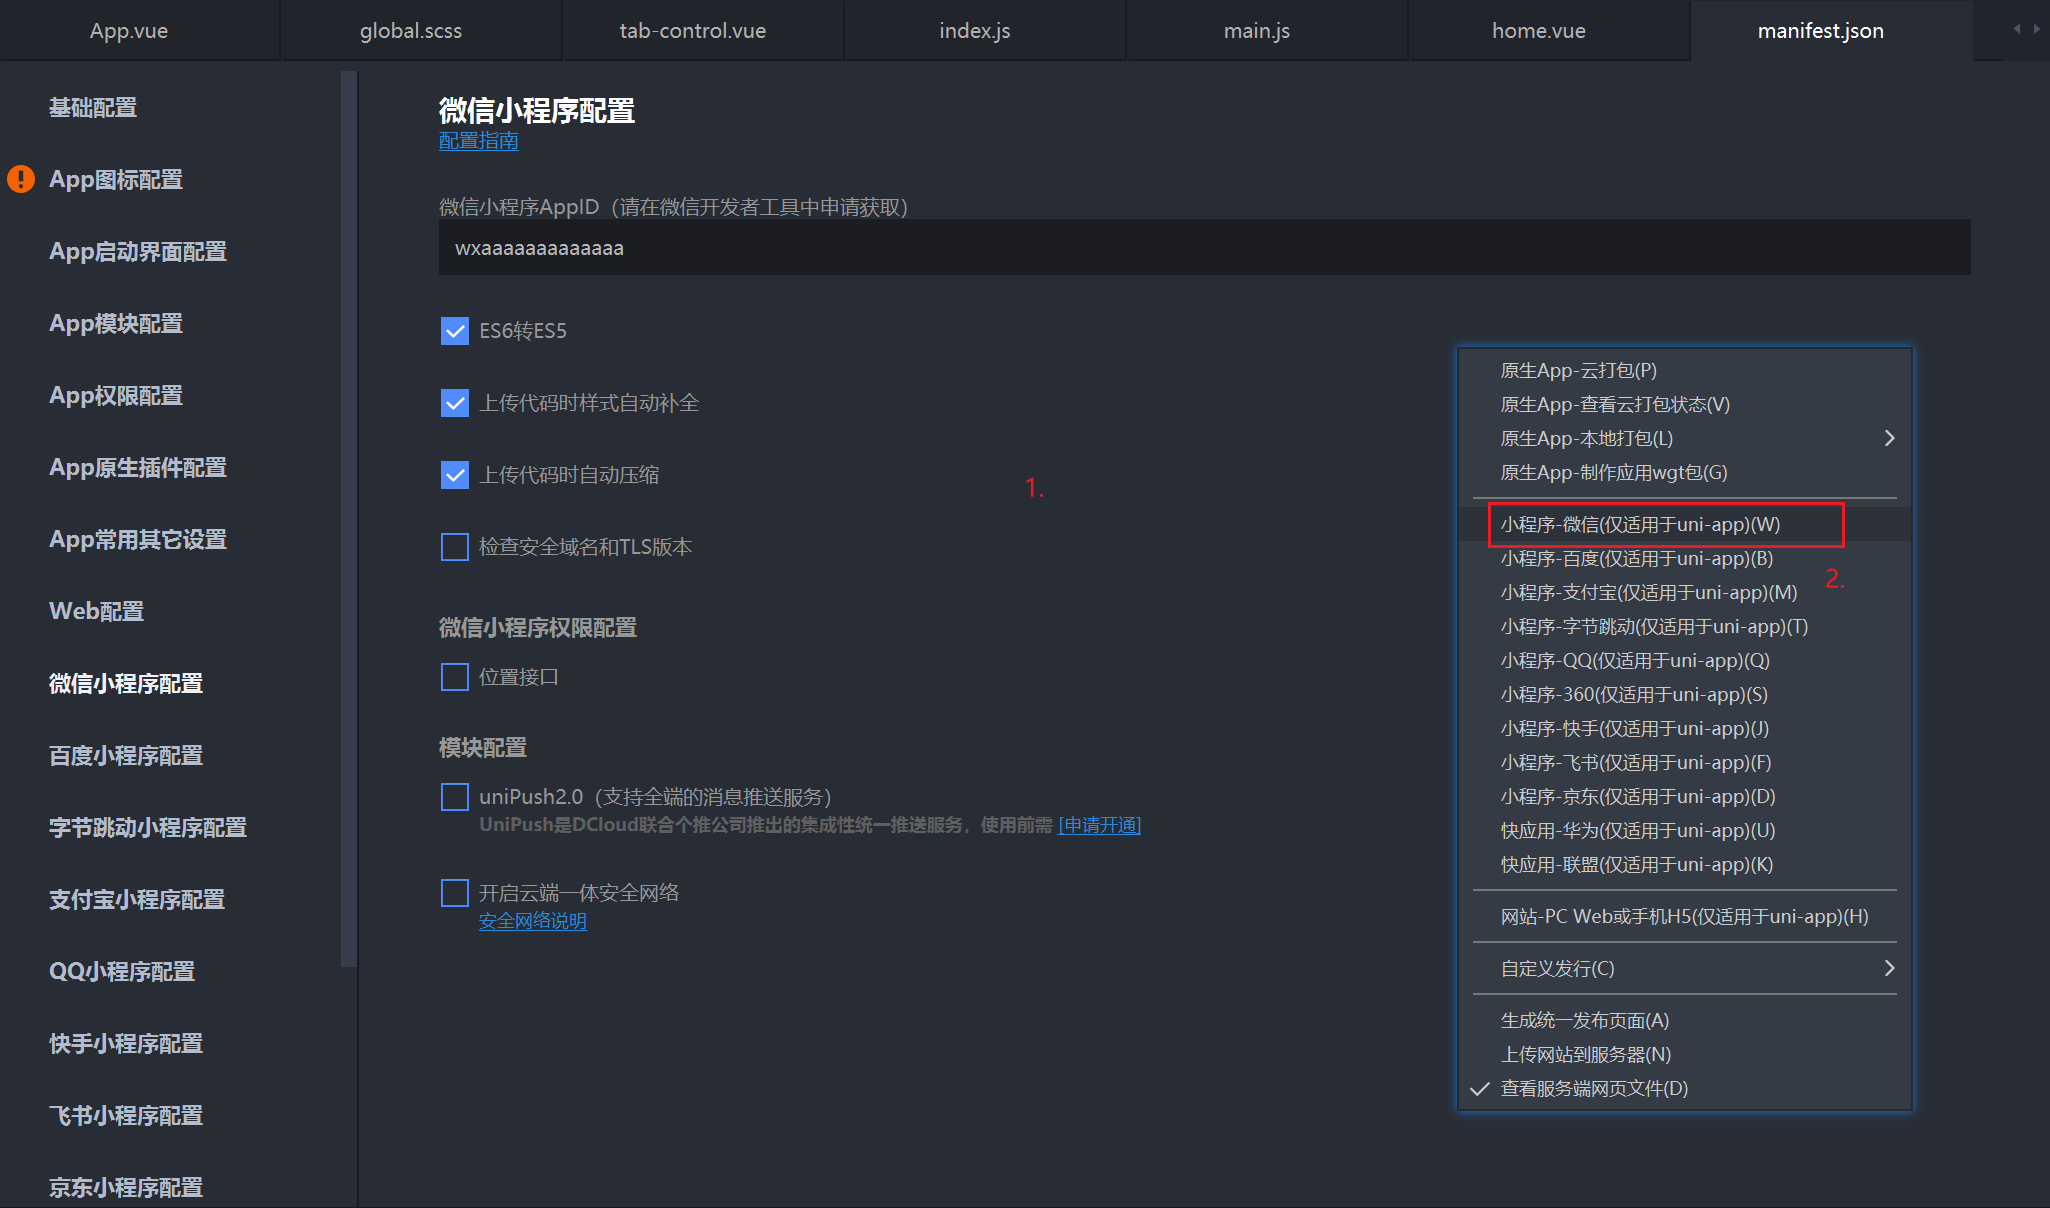Click 生成统一发布页面(A) menu item

[1685, 1020]
